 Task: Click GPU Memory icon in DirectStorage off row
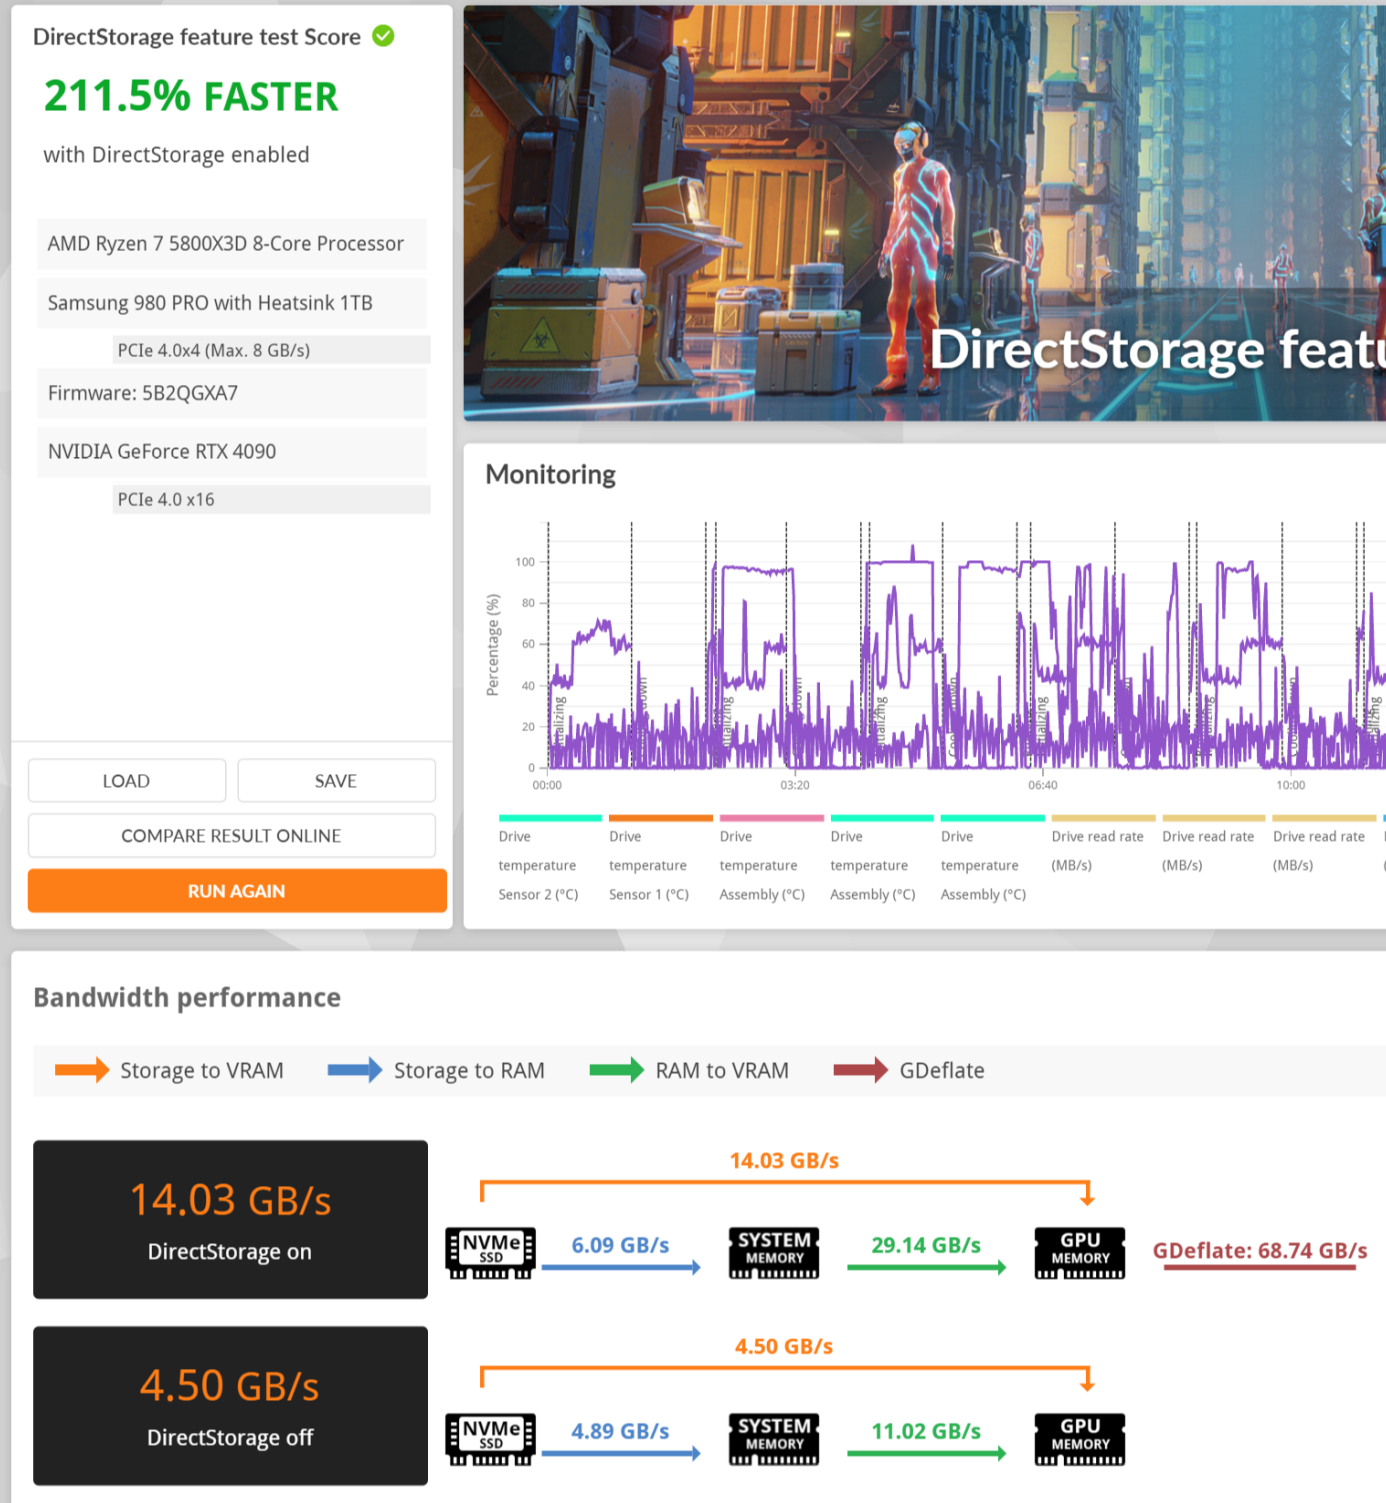click(x=1080, y=1439)
